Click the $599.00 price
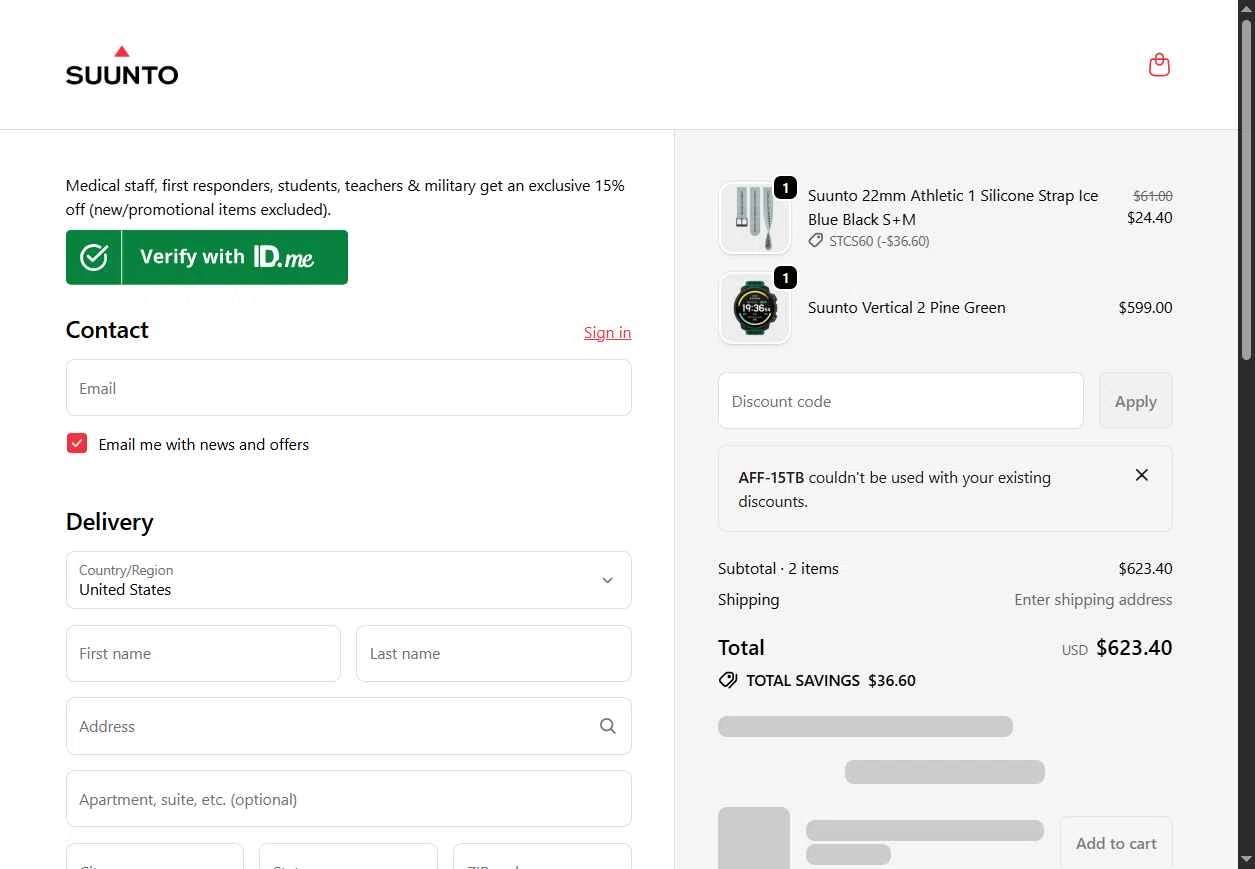This screenshot has height=869, width=1255. pos(1145,308)
